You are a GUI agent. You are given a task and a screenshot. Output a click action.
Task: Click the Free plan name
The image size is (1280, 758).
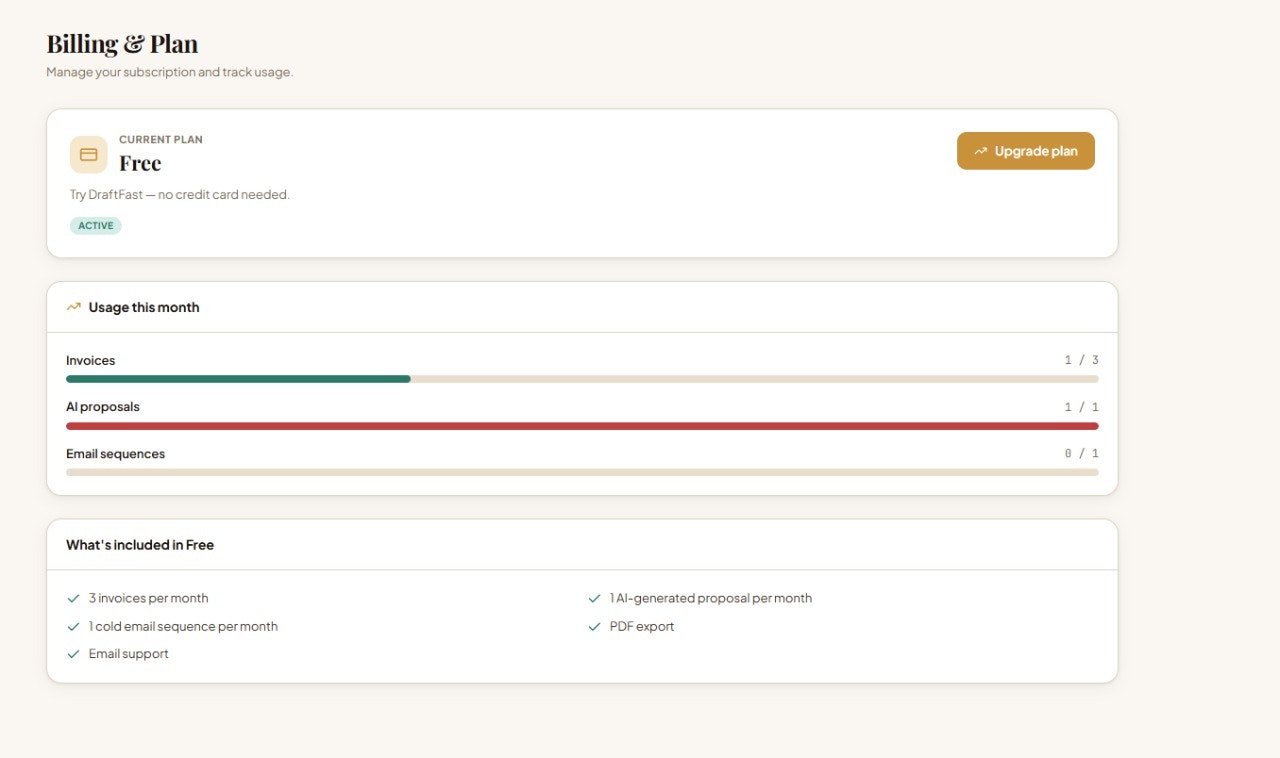point(140,163)
